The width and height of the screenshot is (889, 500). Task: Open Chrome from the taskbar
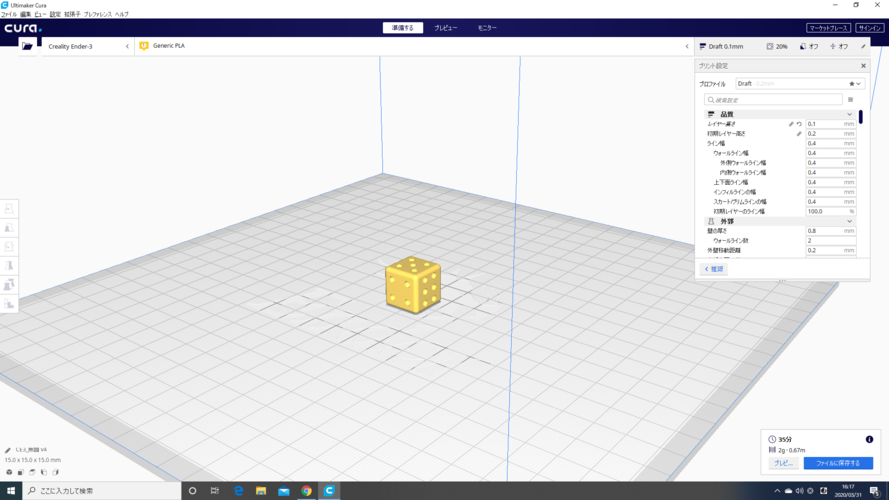click(306, 491)
